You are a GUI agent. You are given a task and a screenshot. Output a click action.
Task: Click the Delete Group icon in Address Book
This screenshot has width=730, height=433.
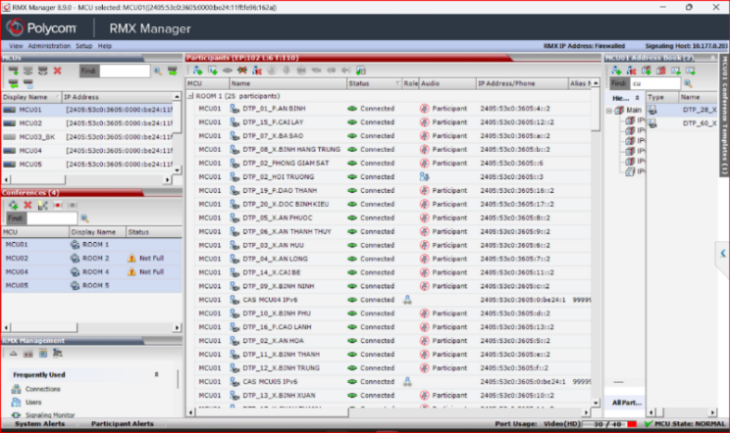point(661,70)
